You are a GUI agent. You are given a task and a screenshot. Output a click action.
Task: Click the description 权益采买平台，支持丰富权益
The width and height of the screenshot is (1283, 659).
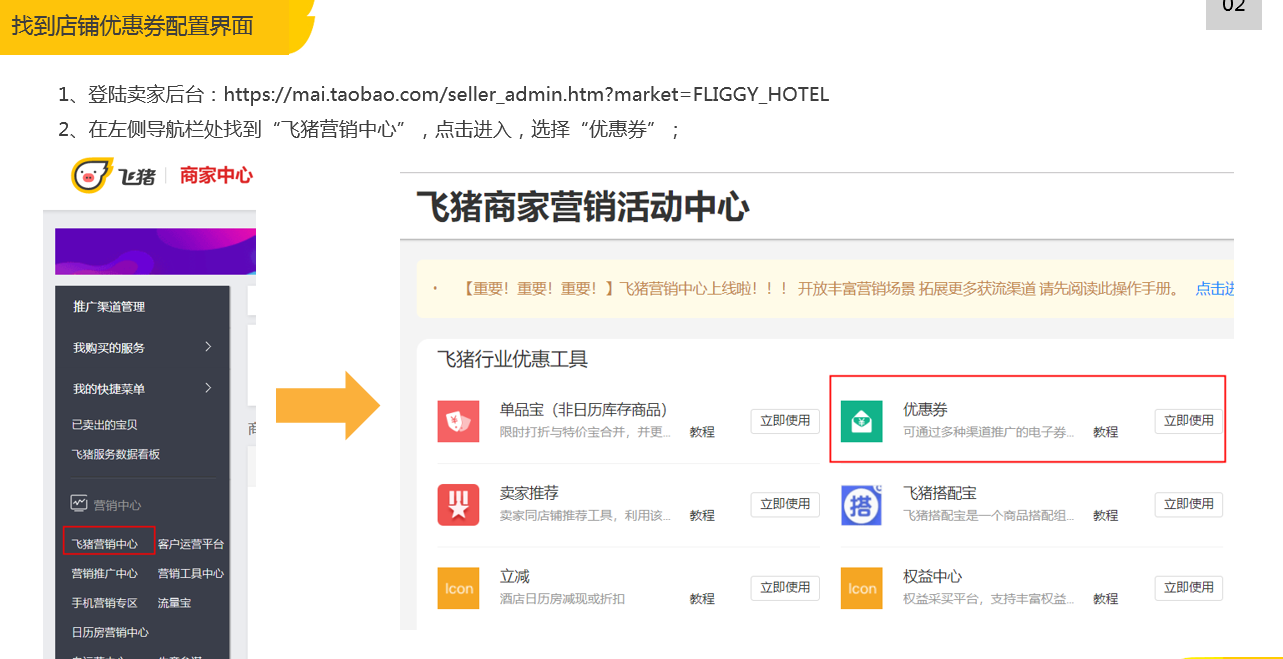point(989,599)
